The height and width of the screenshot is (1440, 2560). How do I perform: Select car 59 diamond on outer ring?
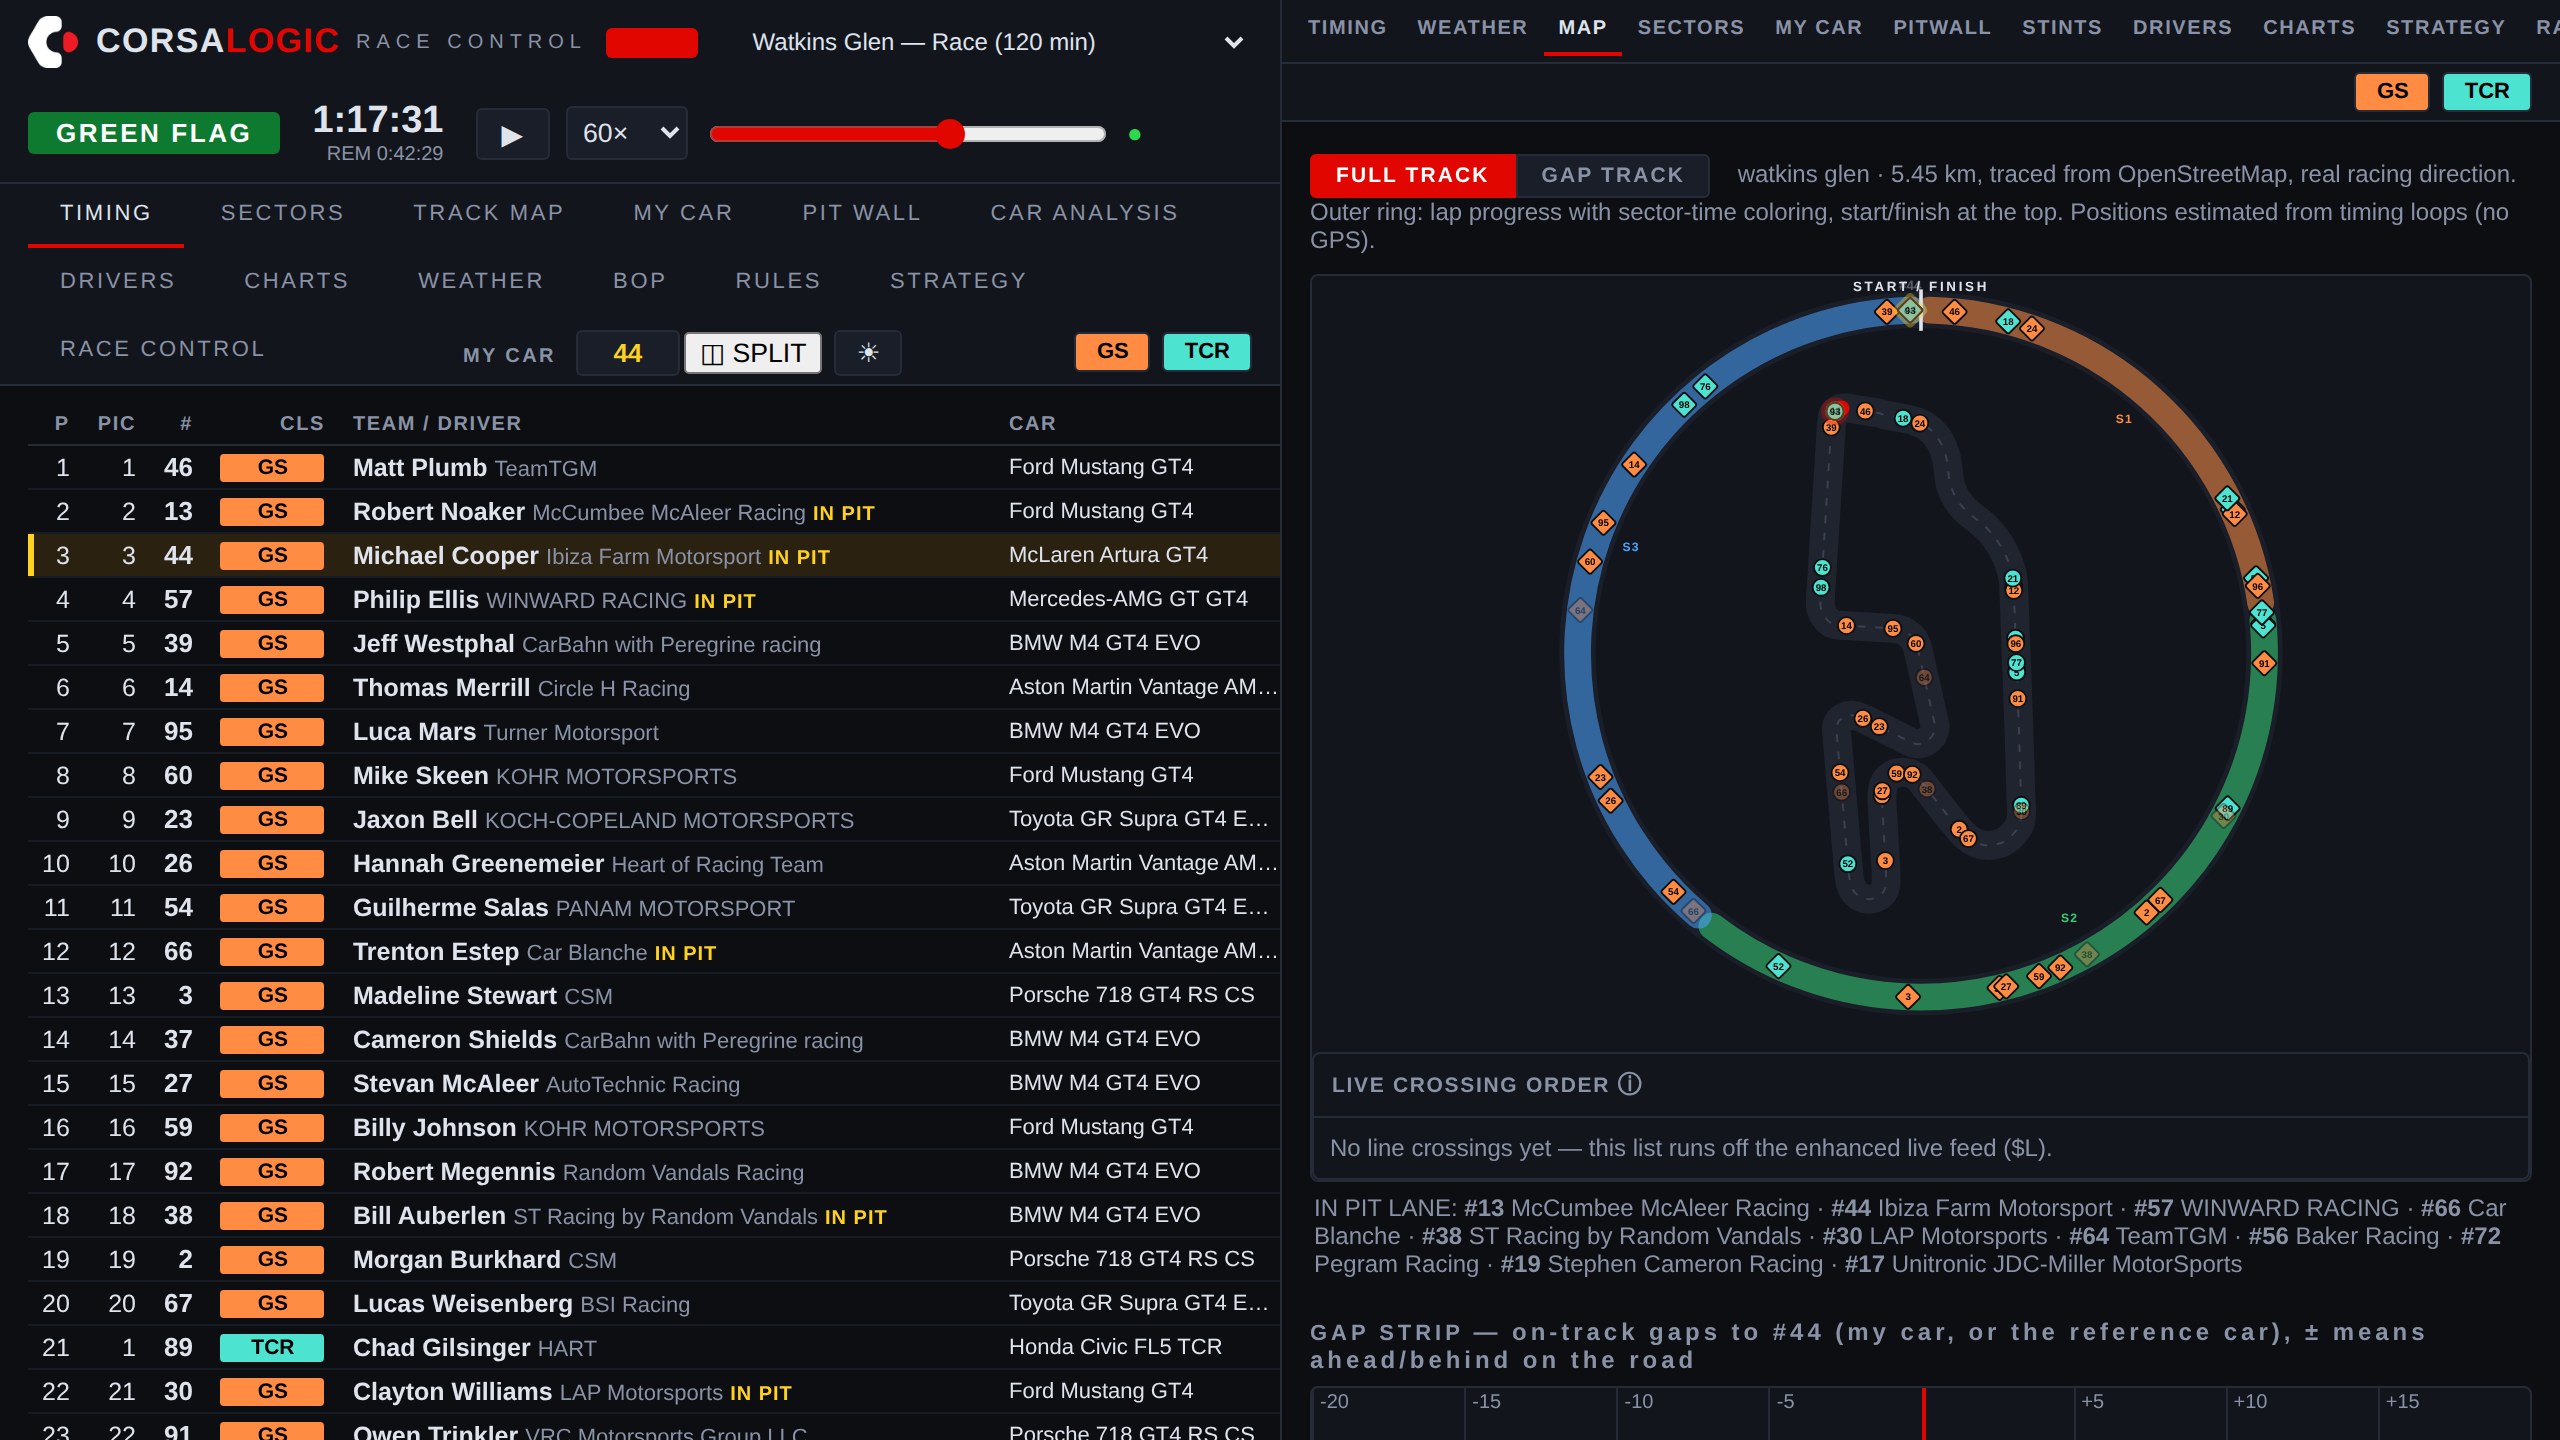(x=2038, y=976)
